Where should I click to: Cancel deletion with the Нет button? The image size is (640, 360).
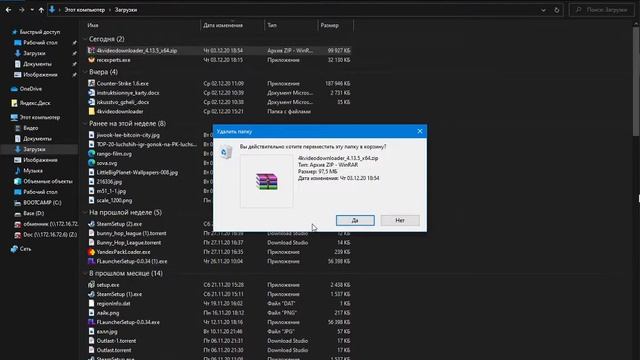[400, 220]
